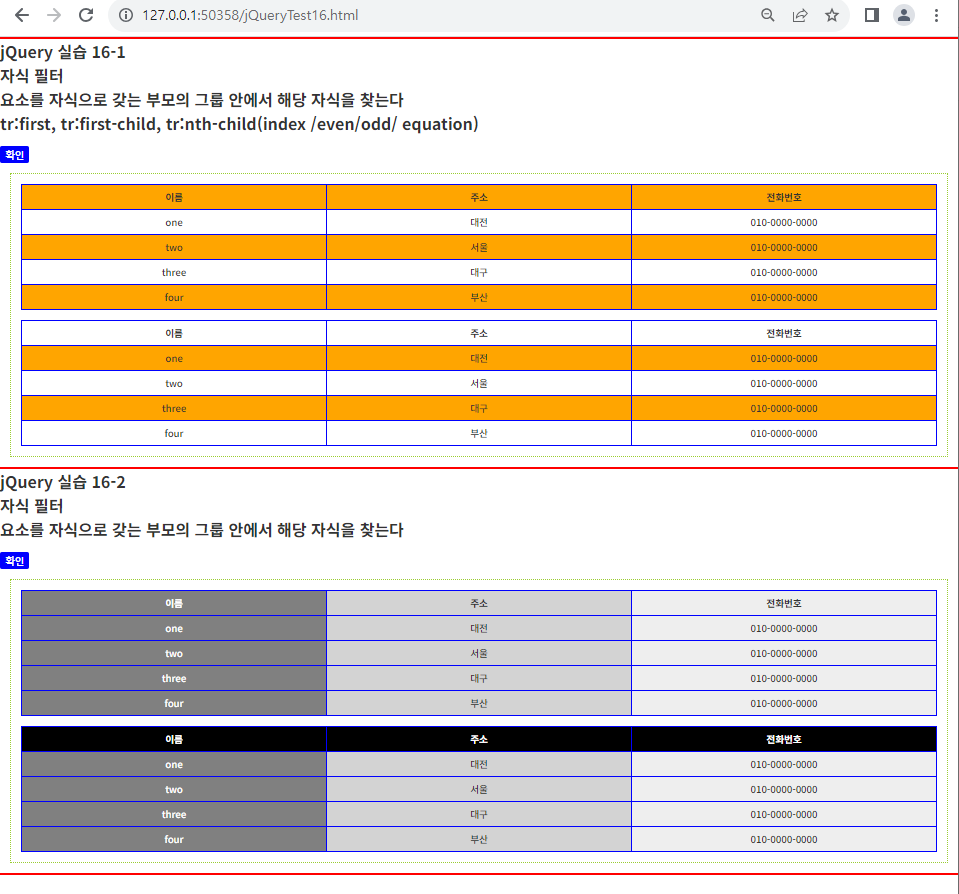Click orange 'three' cell in second table
959x894 pixels.
click(174, 408)
